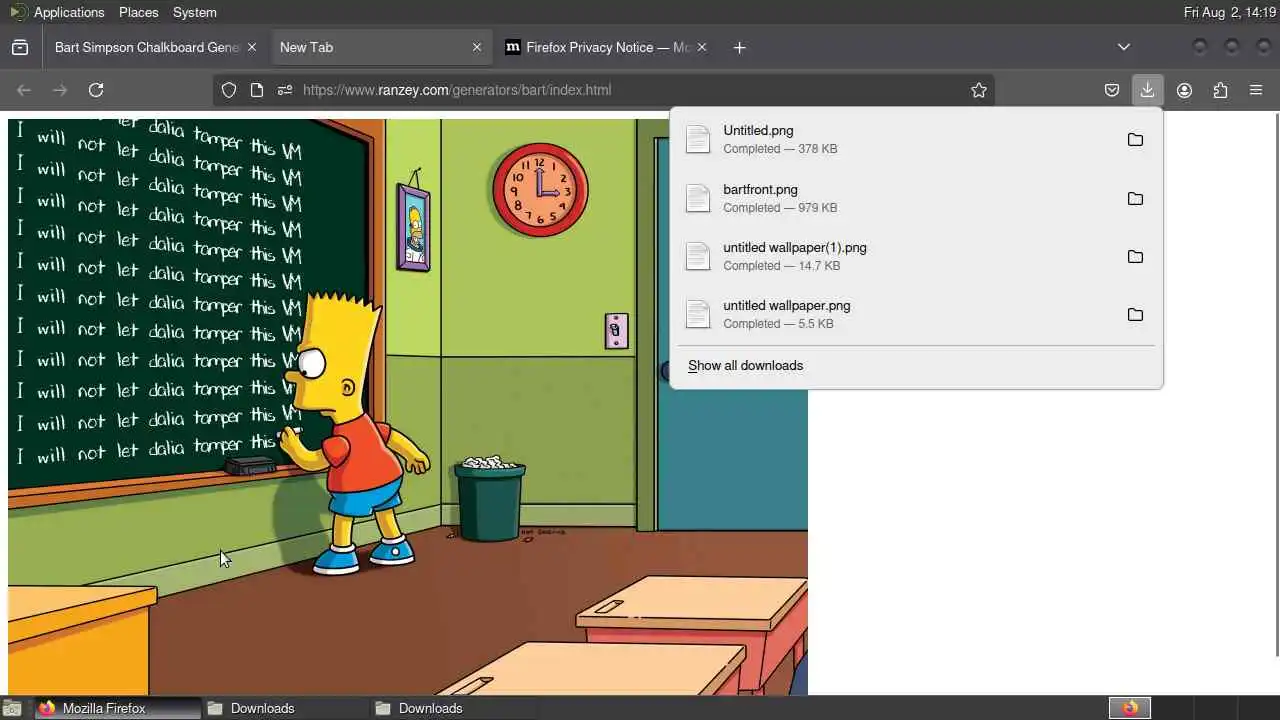Viewport: 1280px width, 720px height.
Task: Open a new tab with plus button
Action: (x=739, y=47)
